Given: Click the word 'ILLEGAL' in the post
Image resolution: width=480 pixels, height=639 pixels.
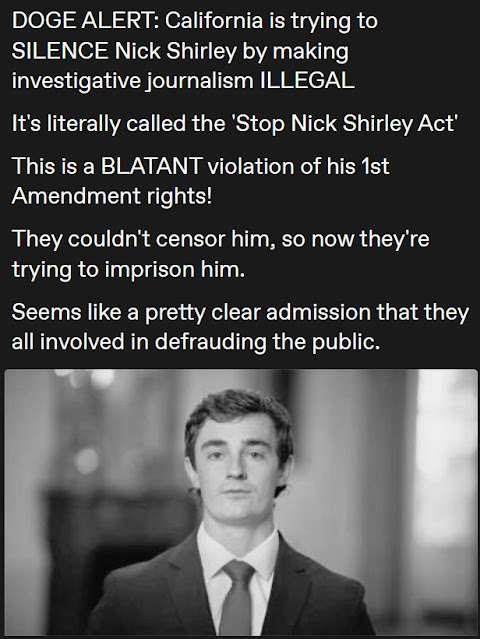Looking at the screenshot, I should [x=307, y=80].
